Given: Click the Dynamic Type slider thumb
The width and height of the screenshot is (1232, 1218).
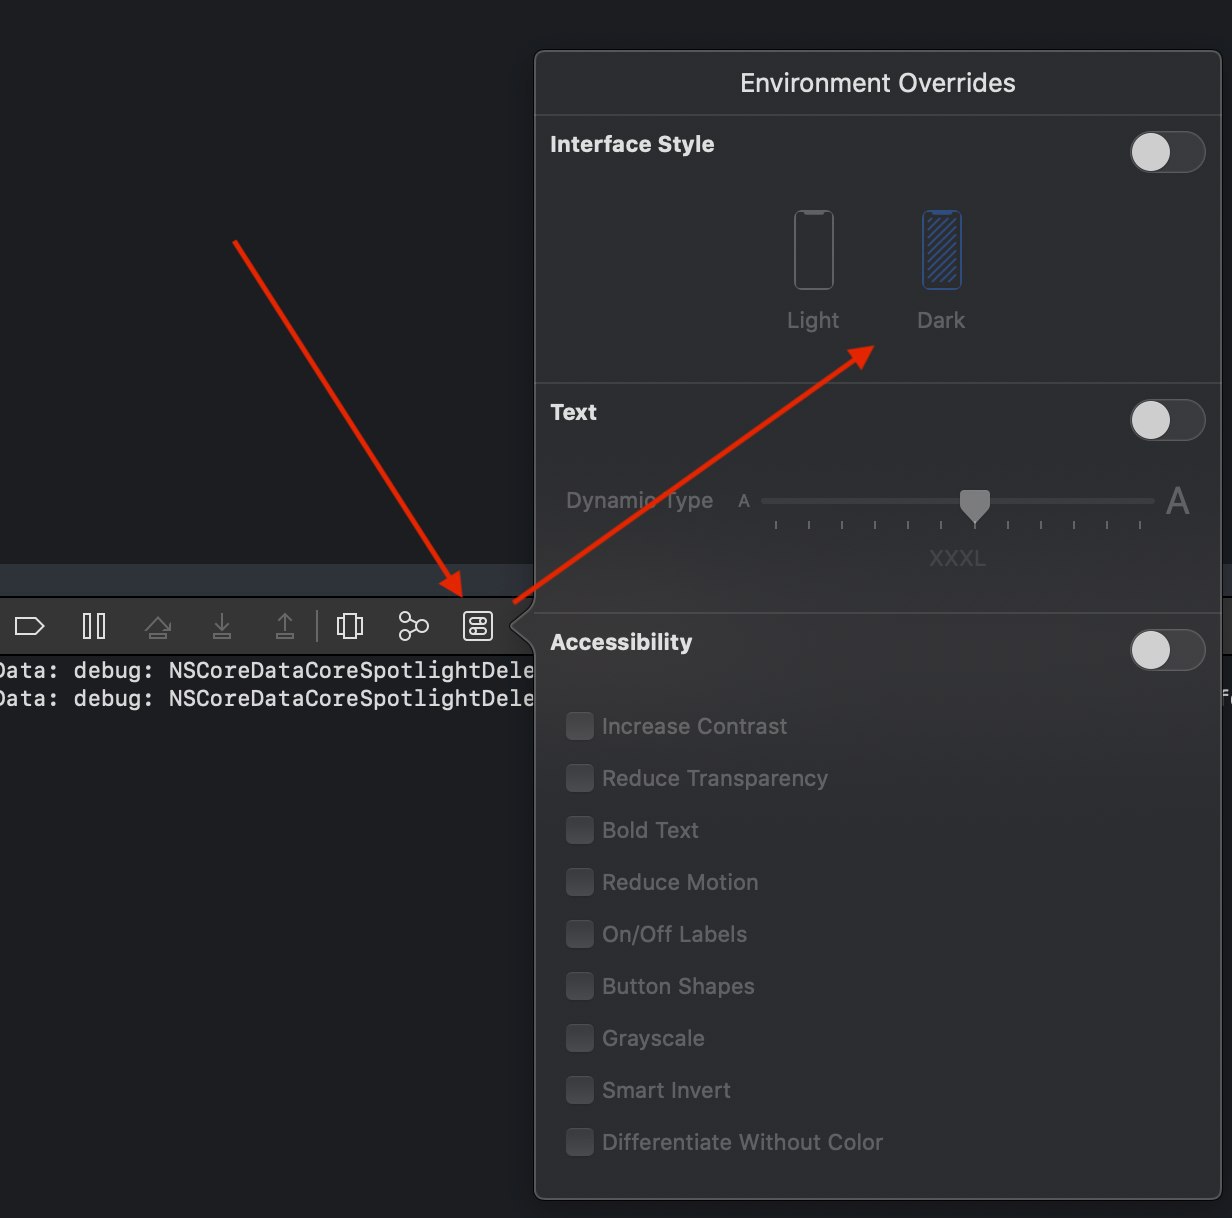Looking at the screenshot, I should pyautogui.click(x=975, y=506).
